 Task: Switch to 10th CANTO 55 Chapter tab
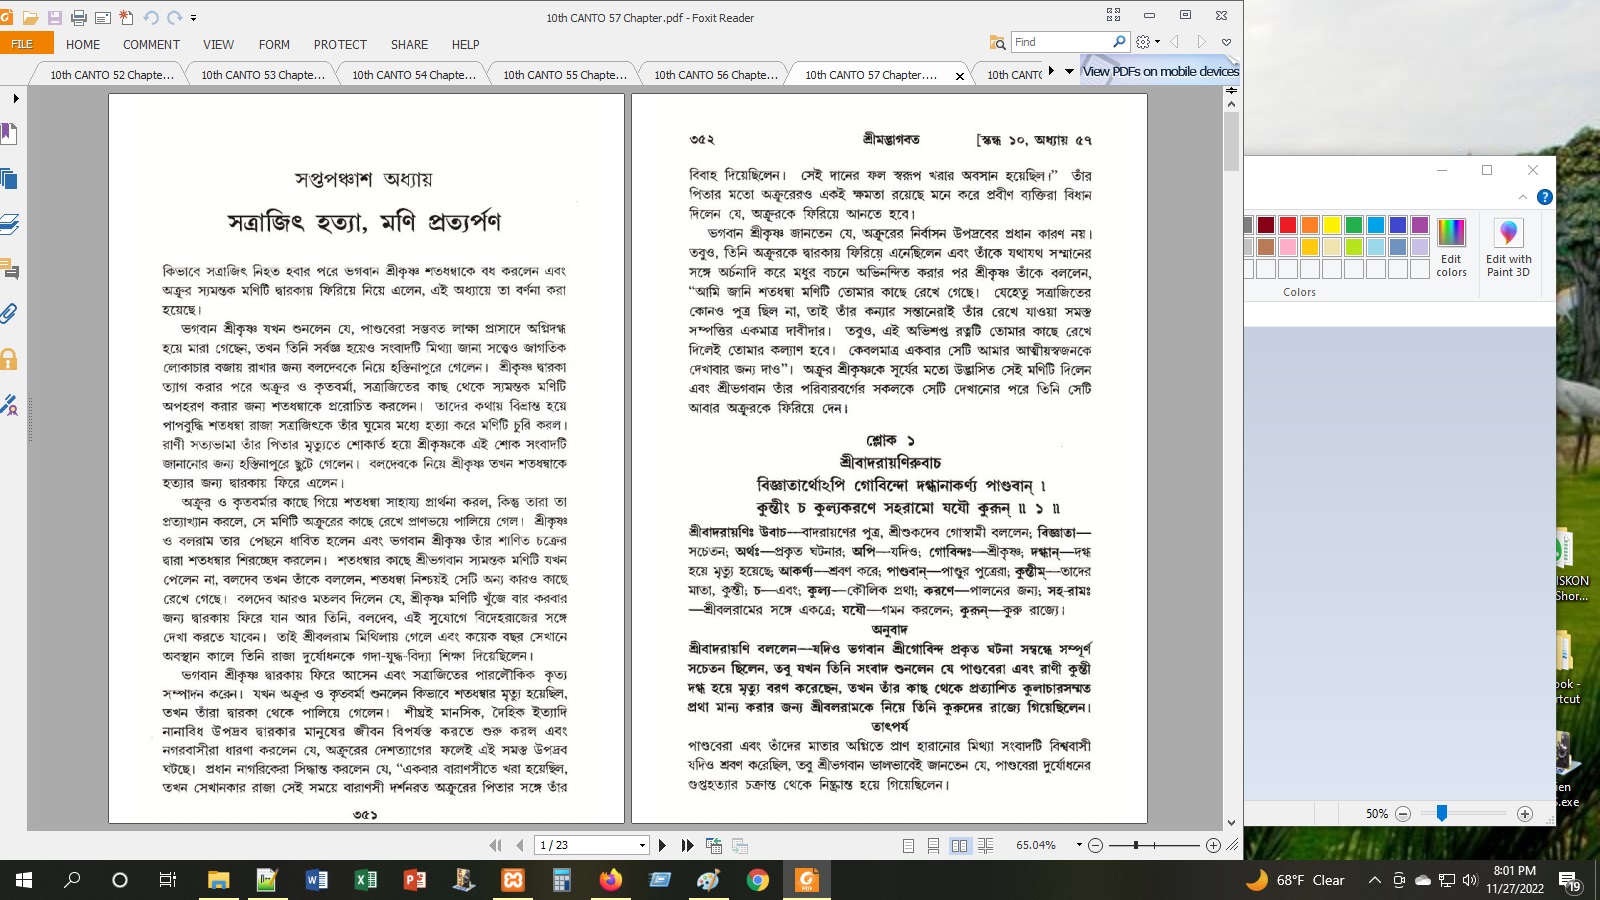pos(564,75)
